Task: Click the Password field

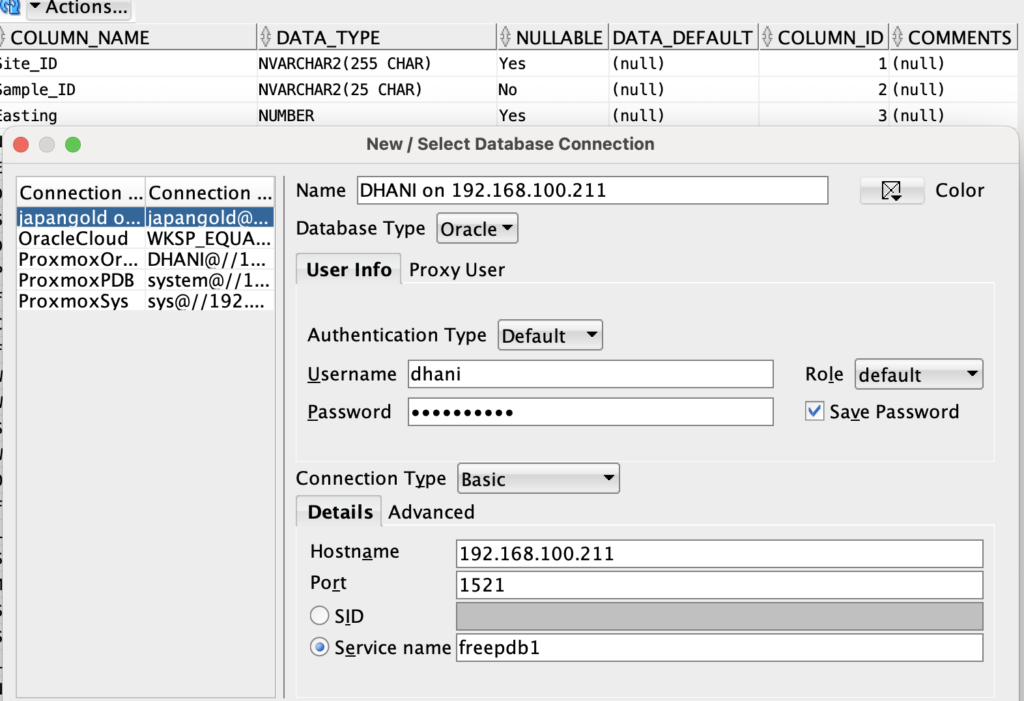Action: [590, 412]
